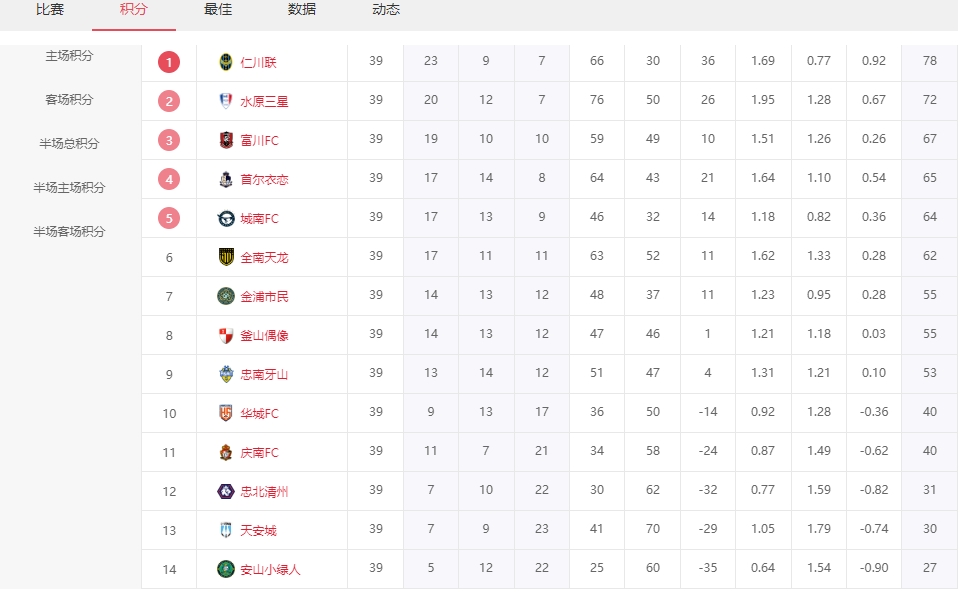Image resolution: width=963 pixels, height=595 pixels.
Task: Open the 天安城 team link
Action: point(258,530)
